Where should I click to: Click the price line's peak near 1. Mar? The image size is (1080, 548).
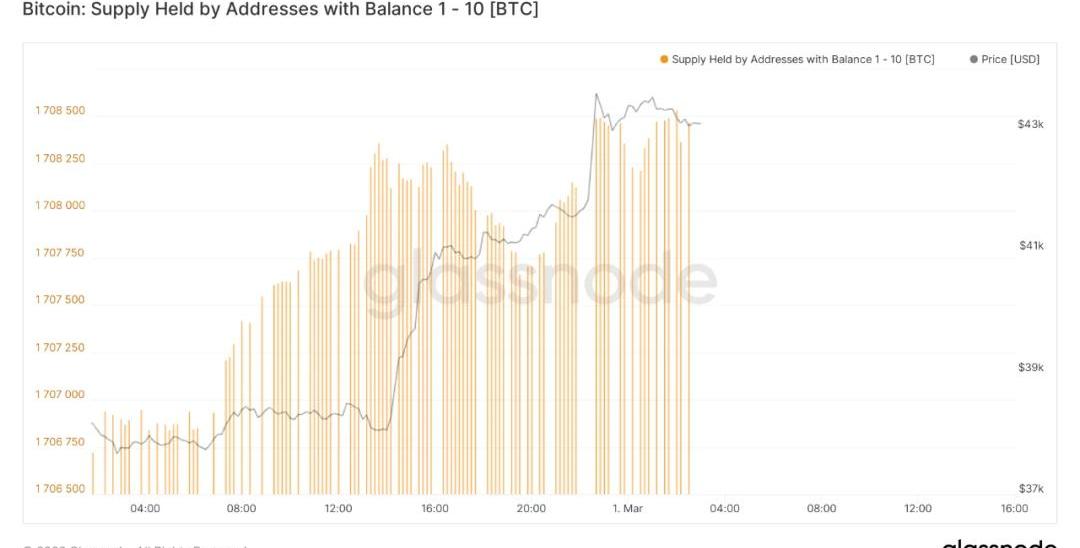tap(596, 95)
